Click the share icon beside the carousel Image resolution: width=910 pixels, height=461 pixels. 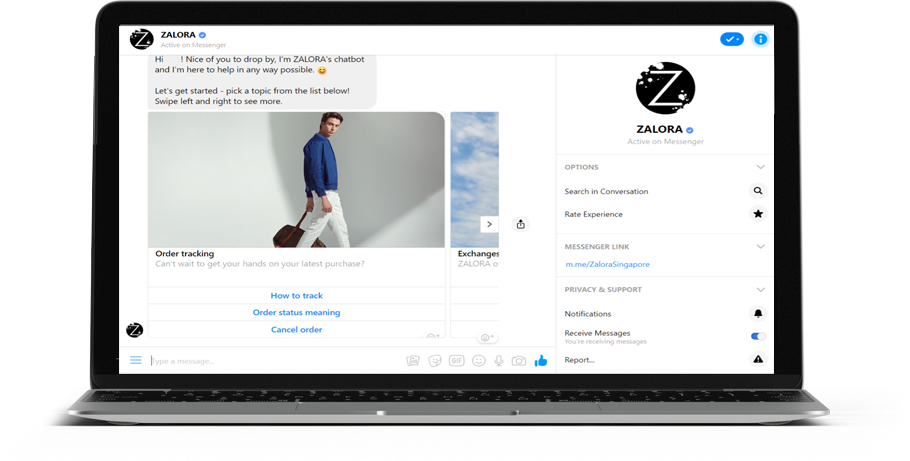pos(521,224)
